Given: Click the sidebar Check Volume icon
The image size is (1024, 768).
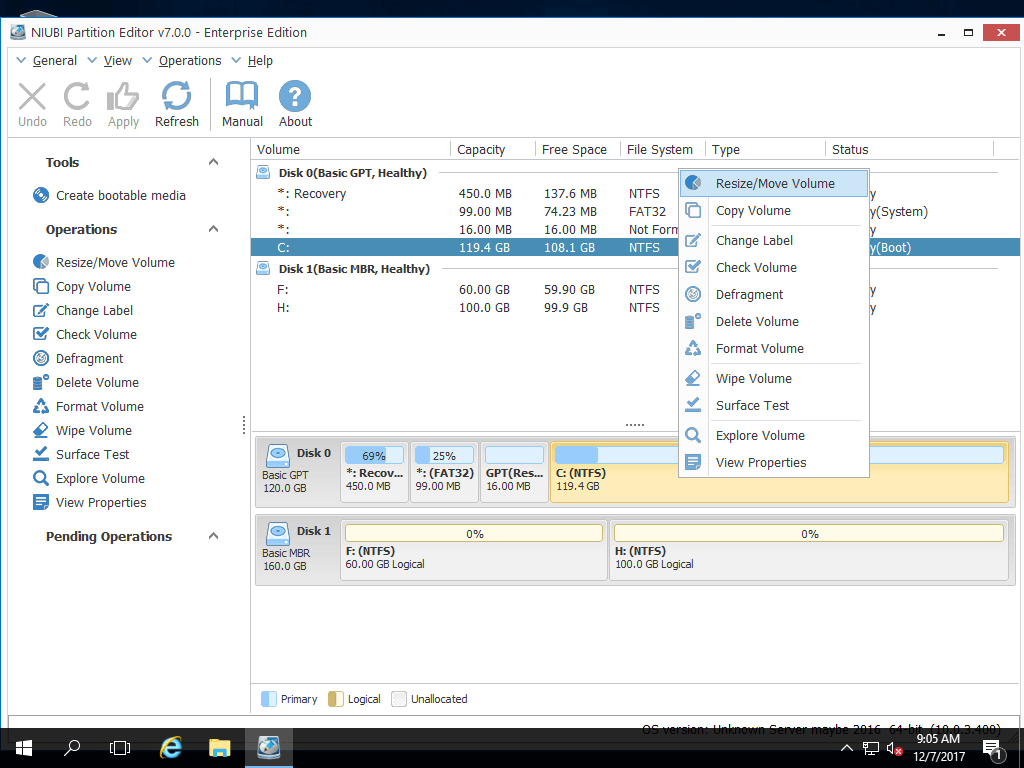Looking at the screenshot, I should click(40, 334).
